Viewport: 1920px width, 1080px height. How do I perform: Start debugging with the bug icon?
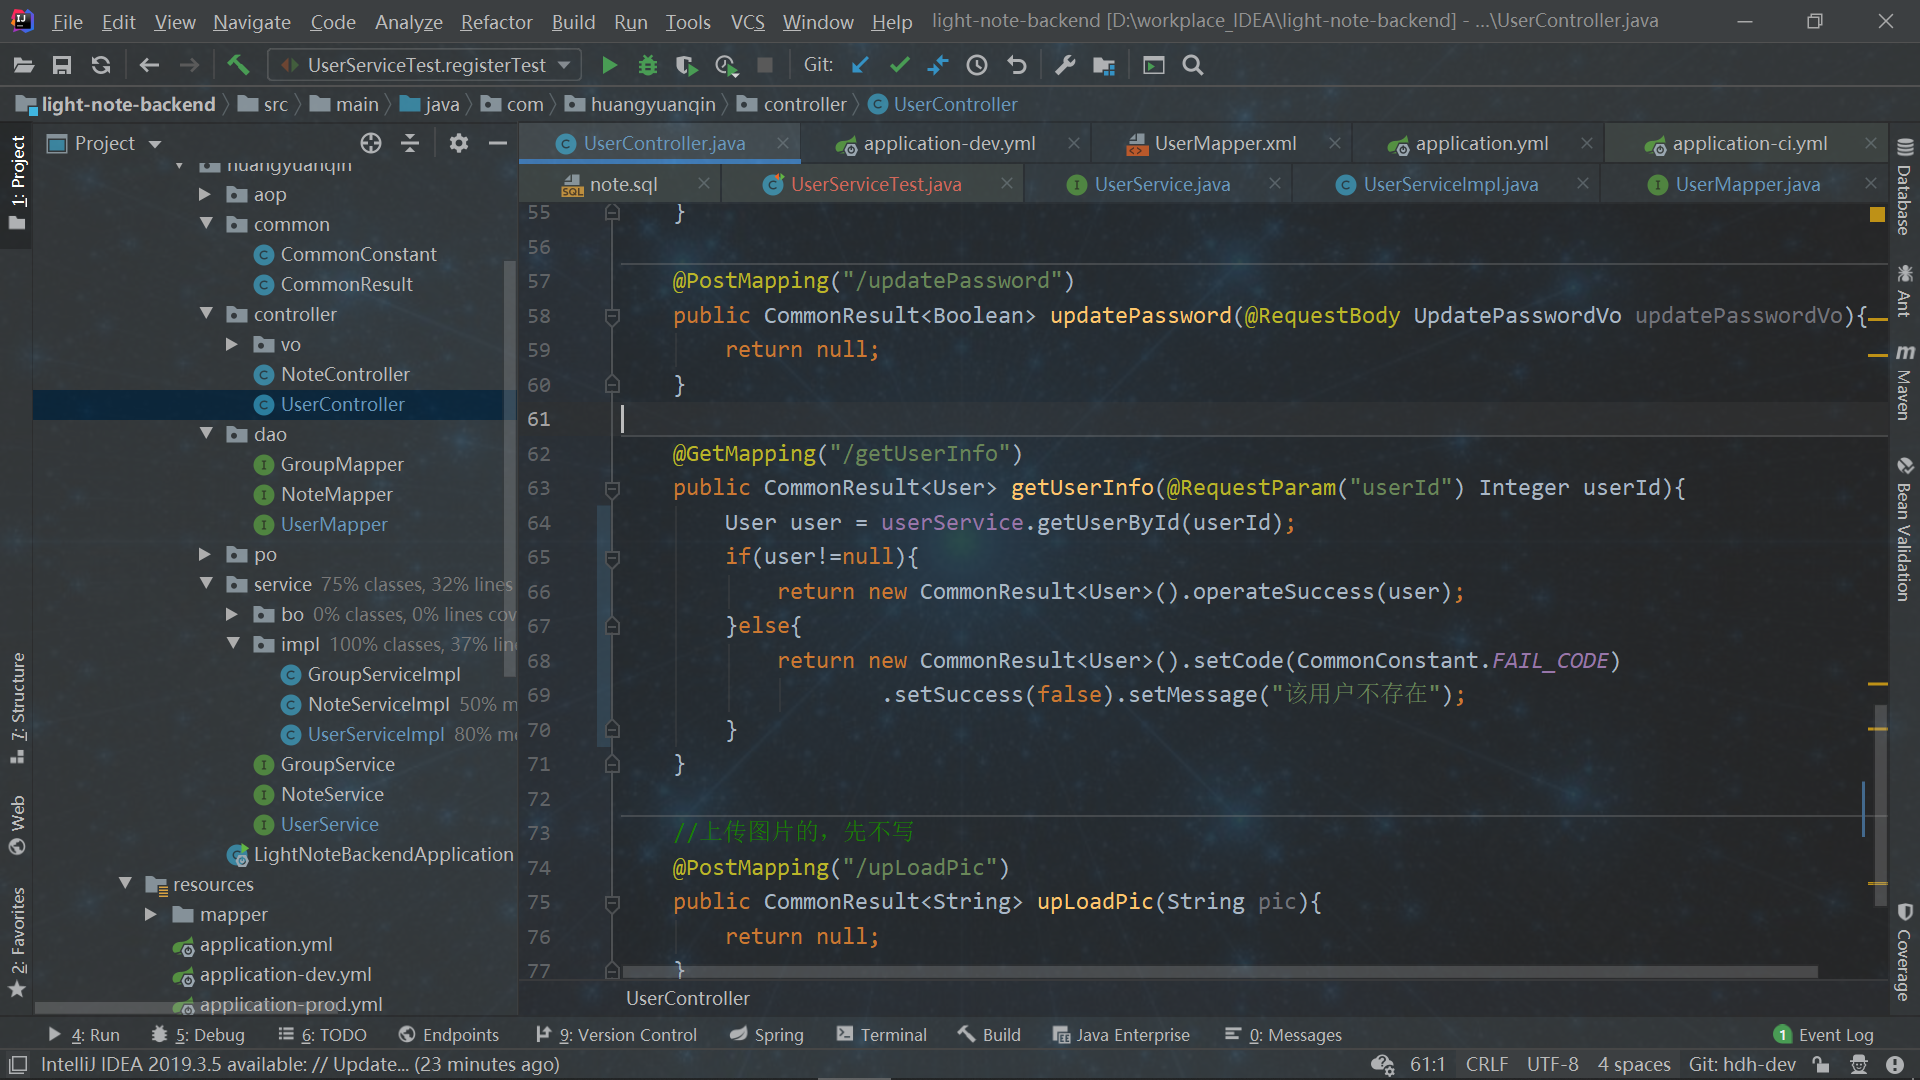pos(648,65)
